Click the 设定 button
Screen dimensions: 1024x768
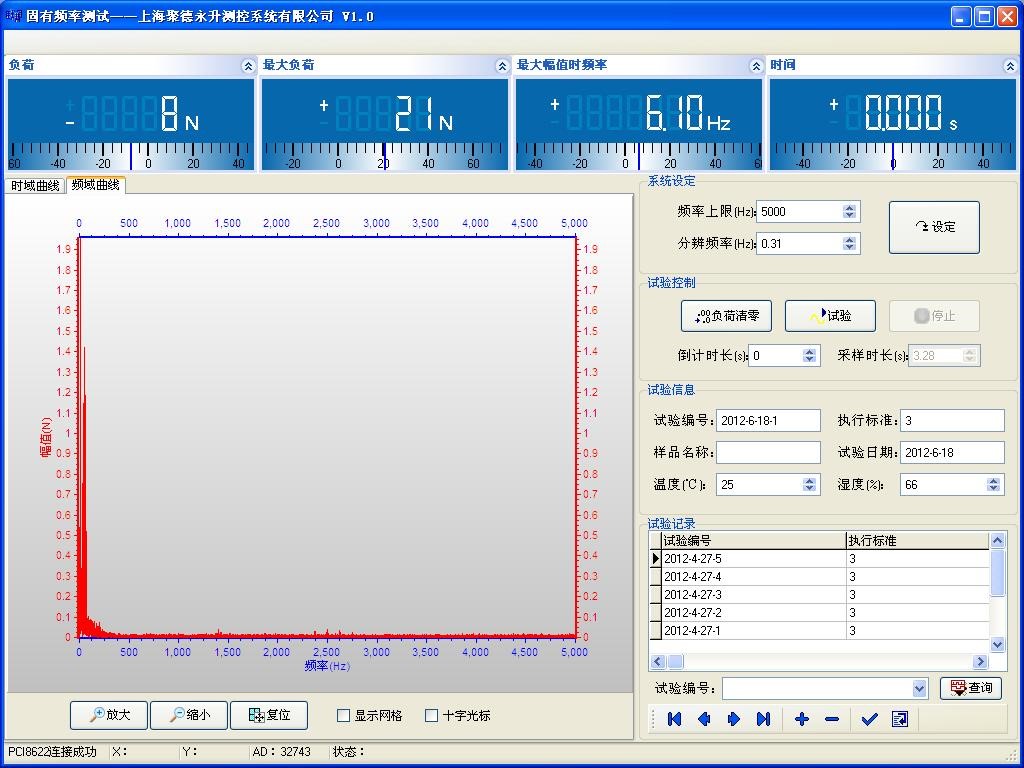(934, 227)
